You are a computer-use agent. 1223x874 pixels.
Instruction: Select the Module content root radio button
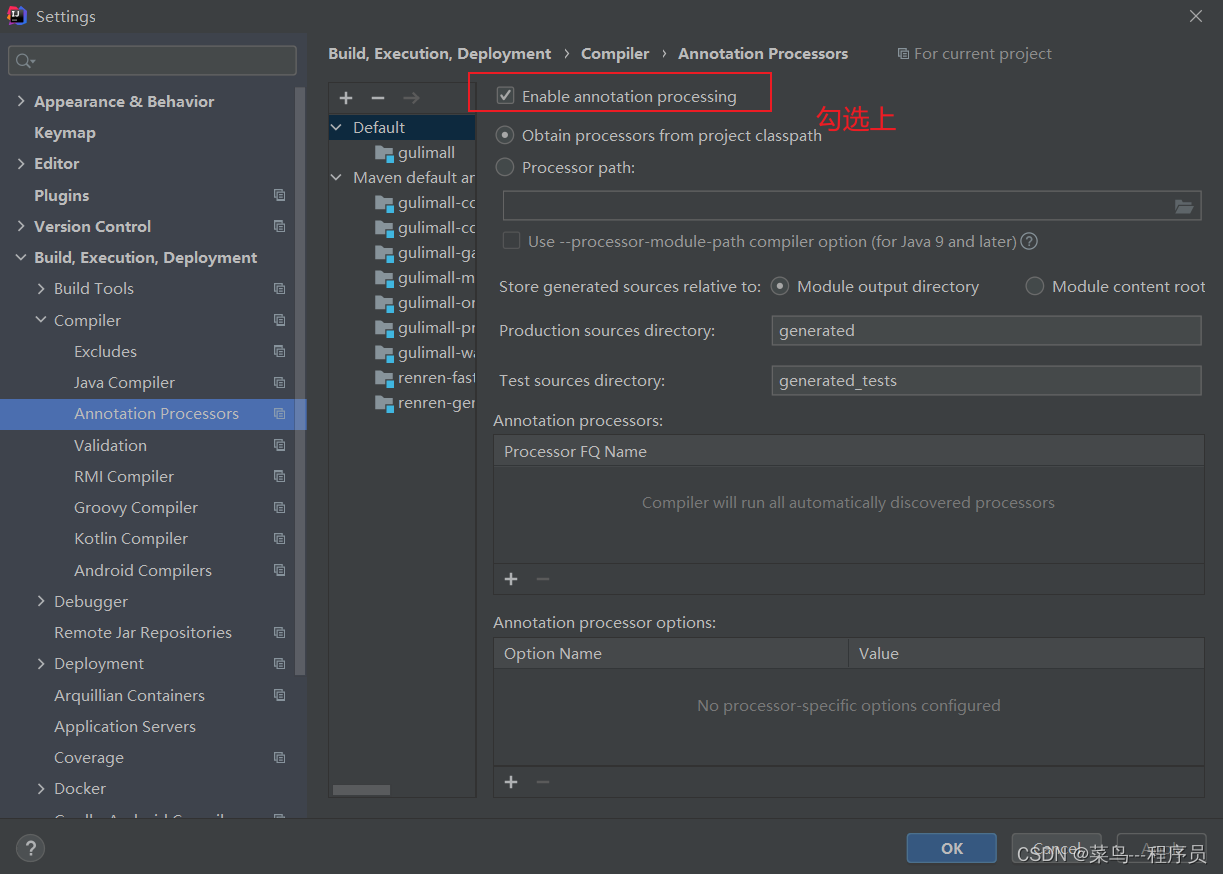[1034, 286]
